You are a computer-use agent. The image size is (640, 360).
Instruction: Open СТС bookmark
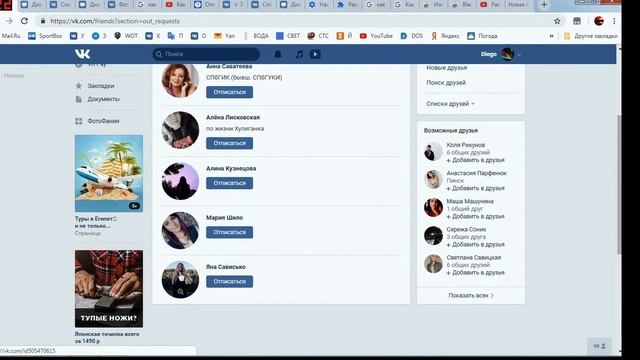tap(318, 36)
